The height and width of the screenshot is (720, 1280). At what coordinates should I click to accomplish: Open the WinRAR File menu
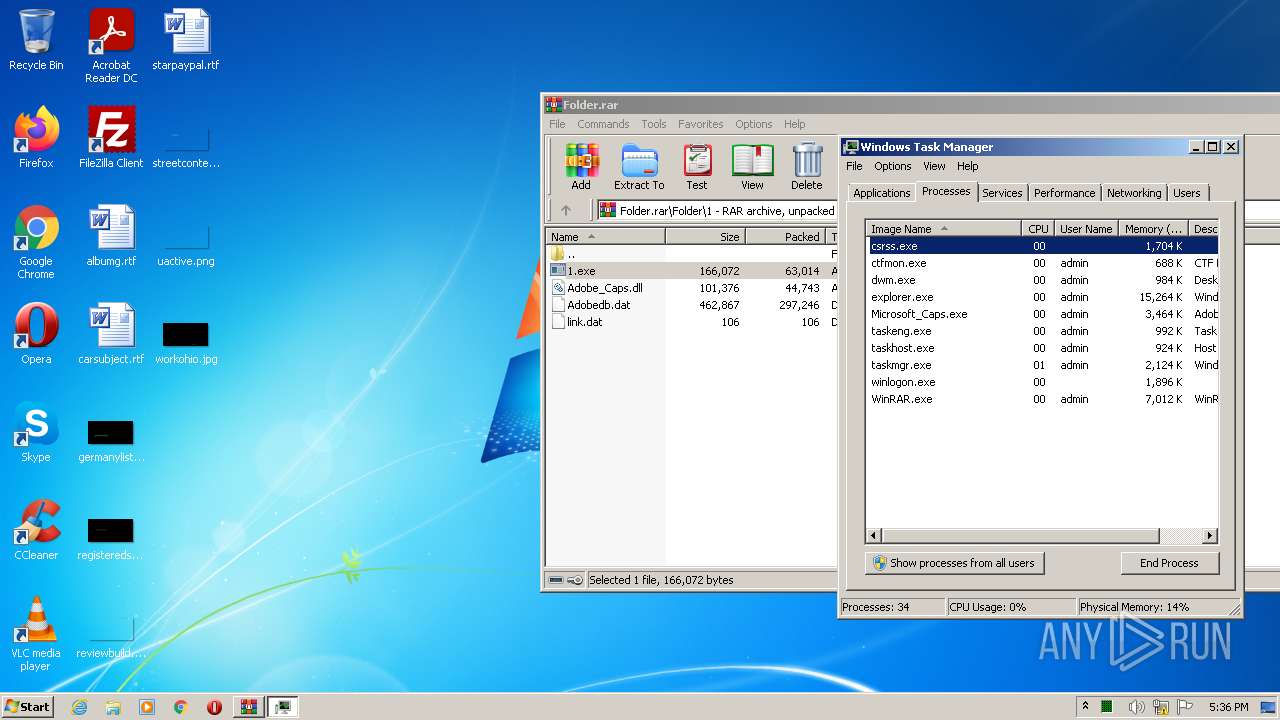coord(557,124)
